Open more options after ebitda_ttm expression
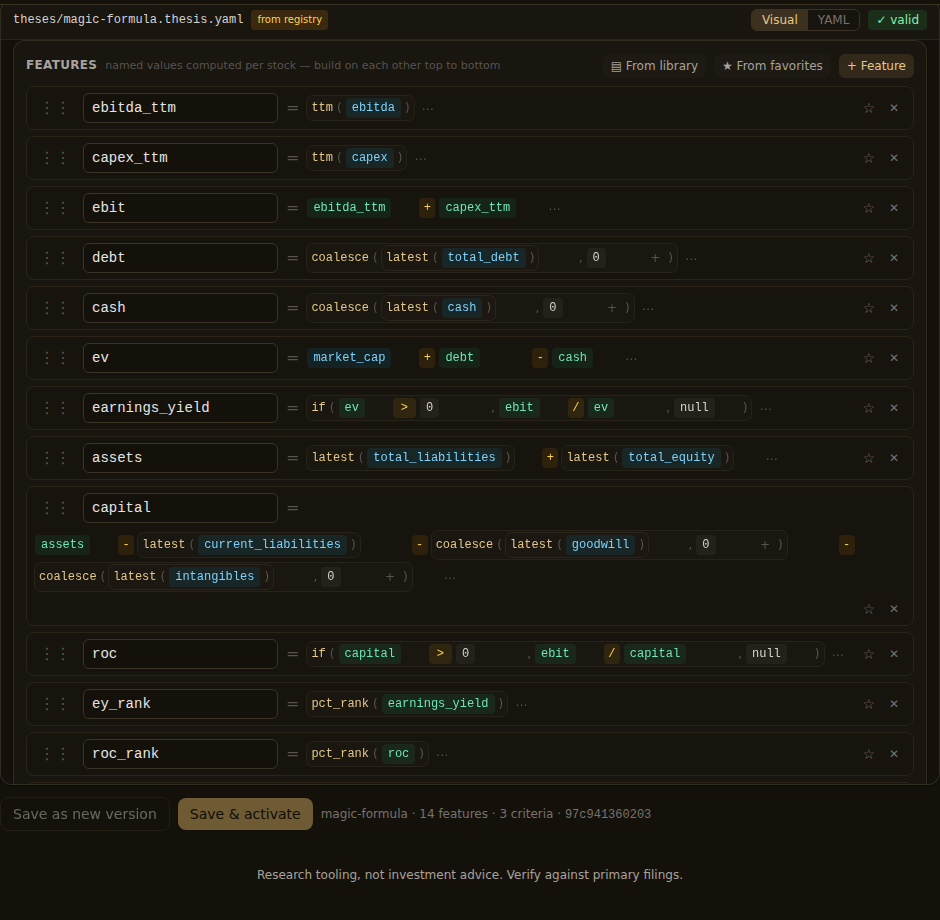This screenshot has width=940, height=920. coord(427,108)
